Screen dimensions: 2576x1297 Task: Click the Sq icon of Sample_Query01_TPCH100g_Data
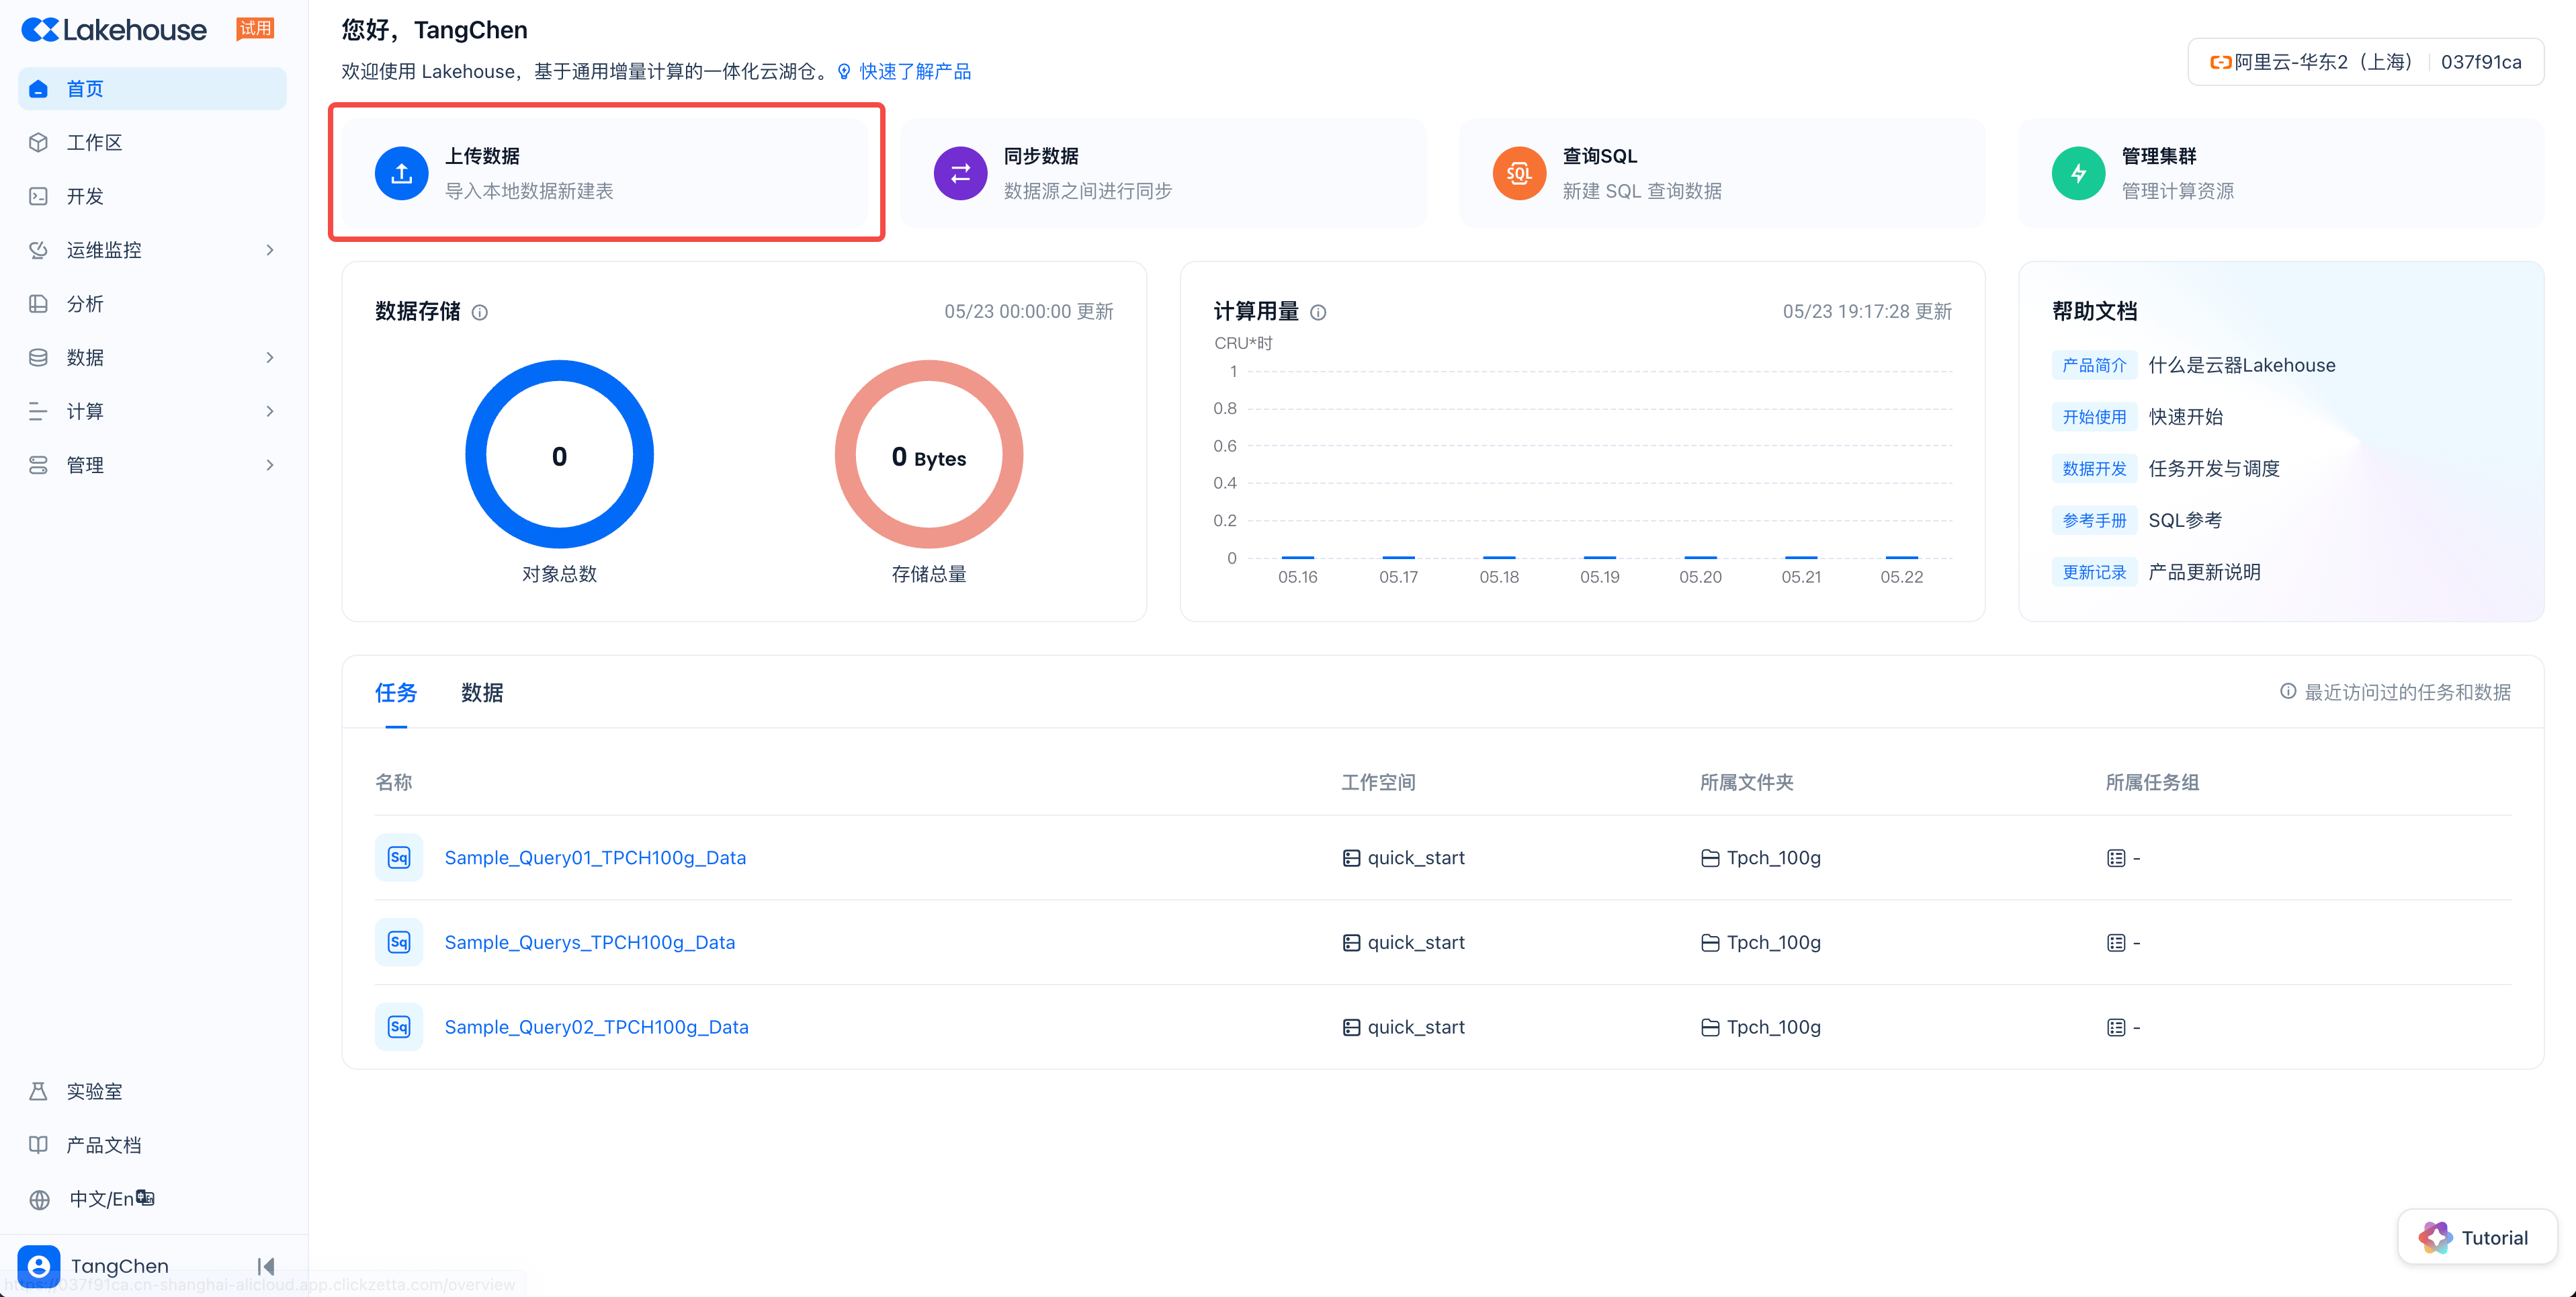(399, 857)
